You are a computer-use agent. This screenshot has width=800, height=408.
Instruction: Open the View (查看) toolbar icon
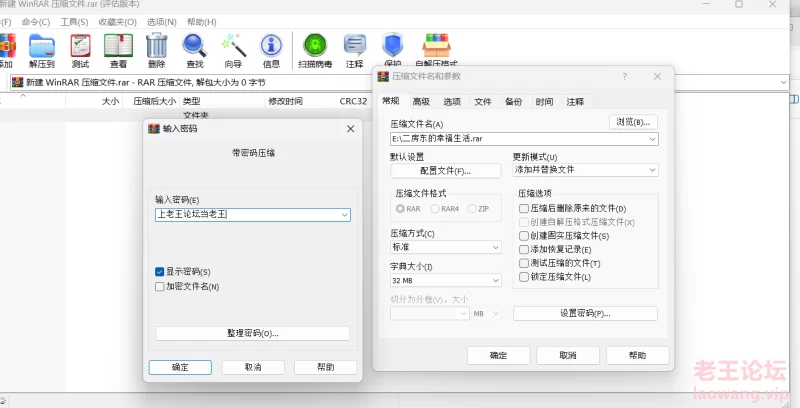(x=118, y=50)
